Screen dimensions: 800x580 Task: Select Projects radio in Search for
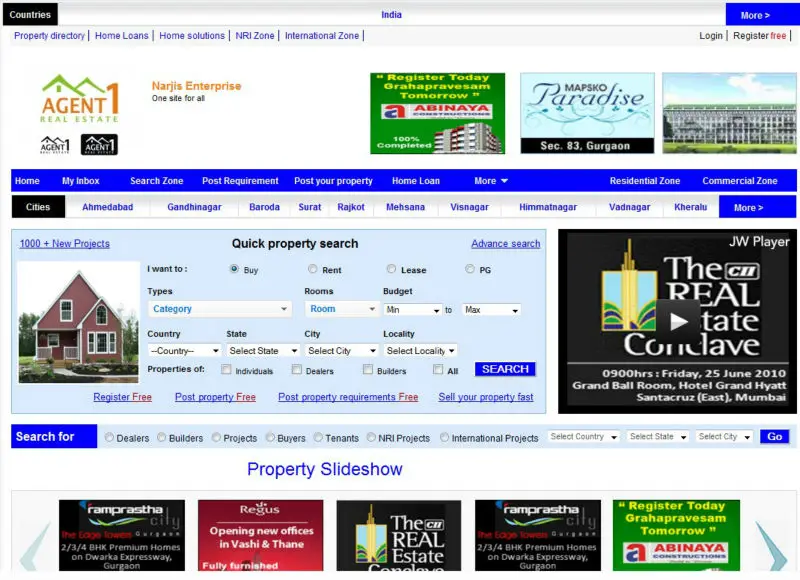216,437
